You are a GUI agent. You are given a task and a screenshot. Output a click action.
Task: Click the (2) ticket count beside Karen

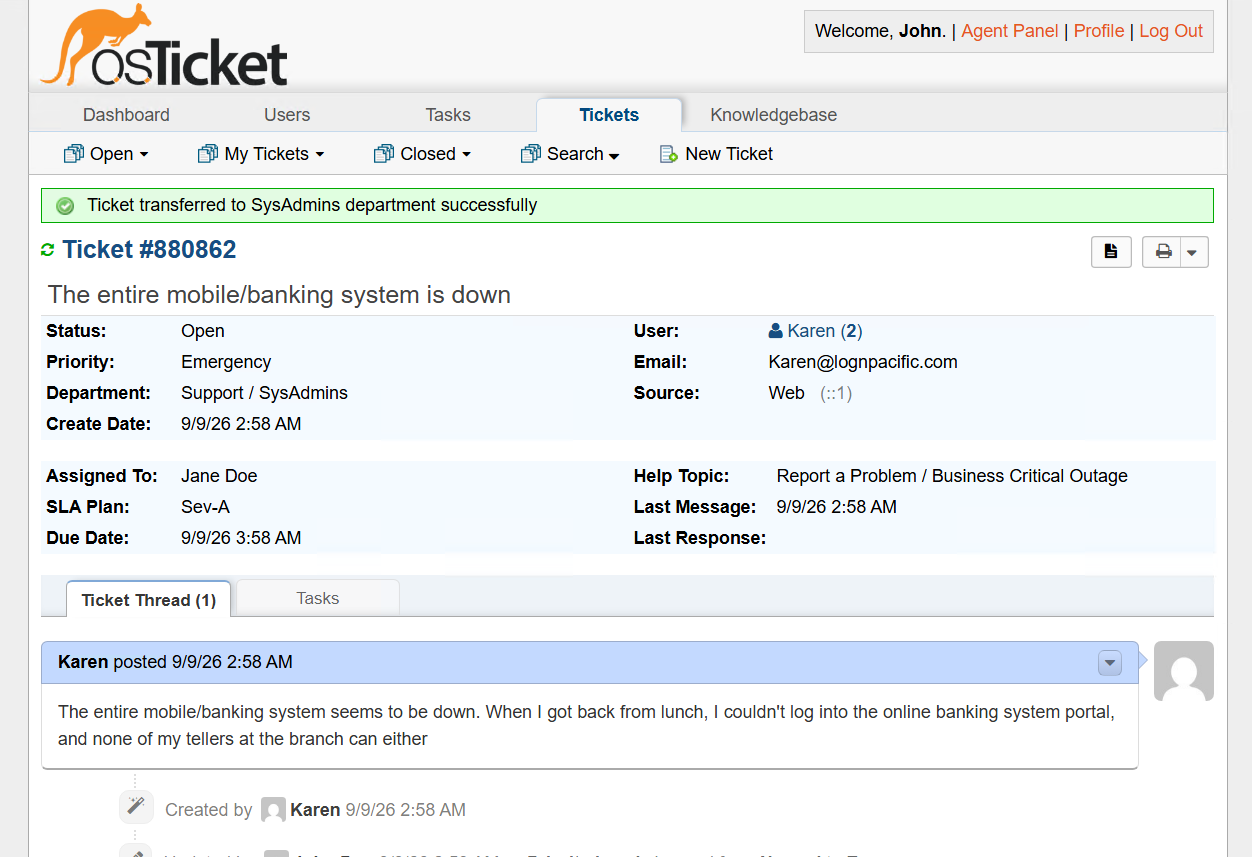point(851,331)
